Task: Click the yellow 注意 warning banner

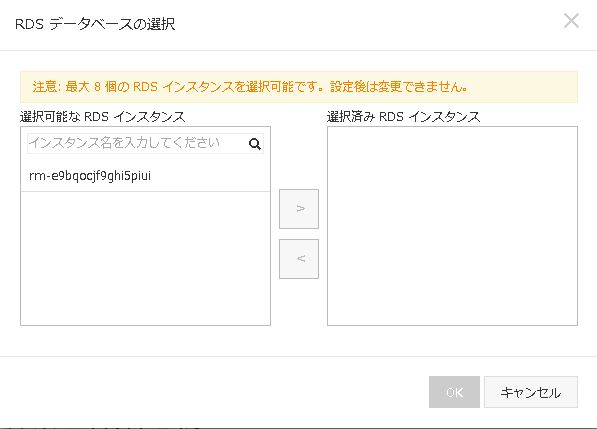Action: tap(299, 87)
